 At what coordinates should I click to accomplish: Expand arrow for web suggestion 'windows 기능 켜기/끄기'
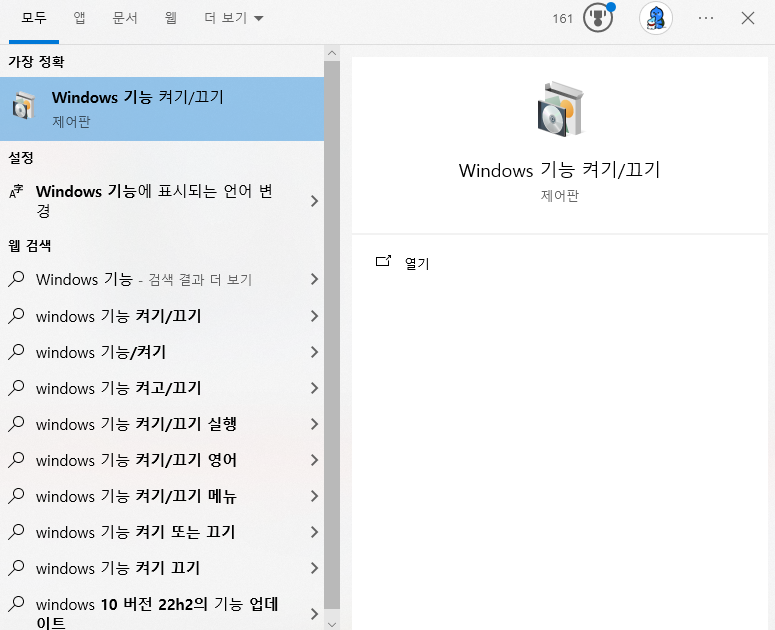314,316
